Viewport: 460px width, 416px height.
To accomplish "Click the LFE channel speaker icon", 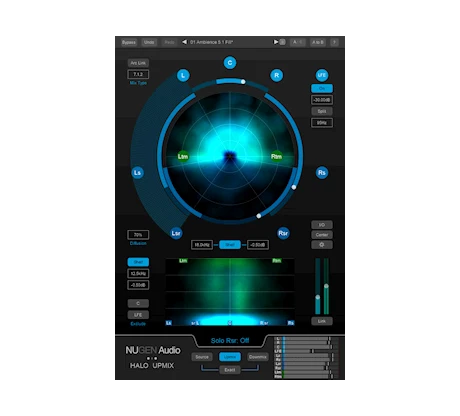I will pyautogui.click(x=322, y=75).
